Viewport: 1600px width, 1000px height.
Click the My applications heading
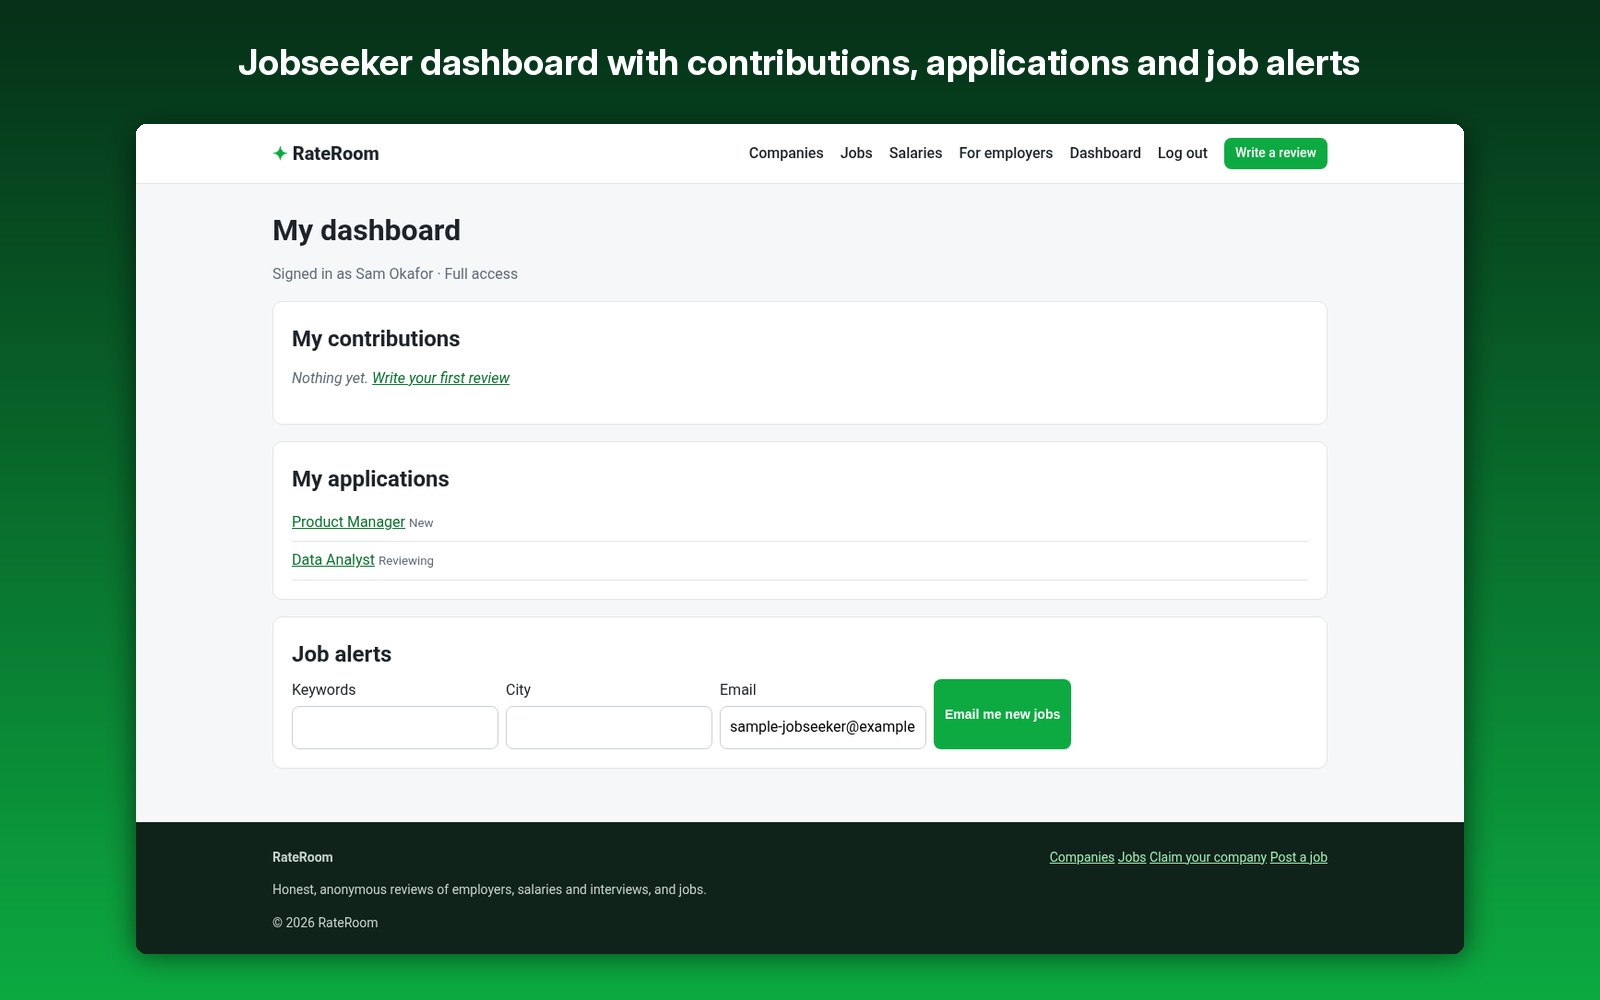370,479
